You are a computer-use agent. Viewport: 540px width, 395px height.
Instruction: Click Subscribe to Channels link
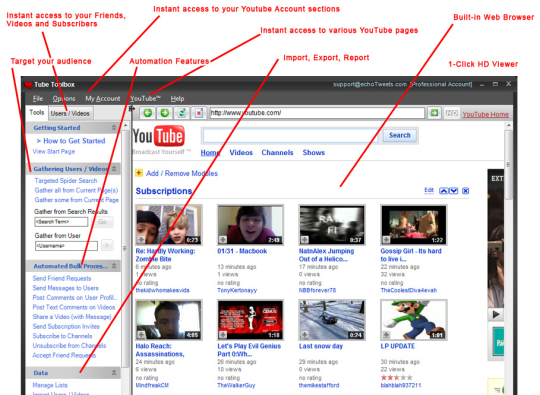point(62,336)
